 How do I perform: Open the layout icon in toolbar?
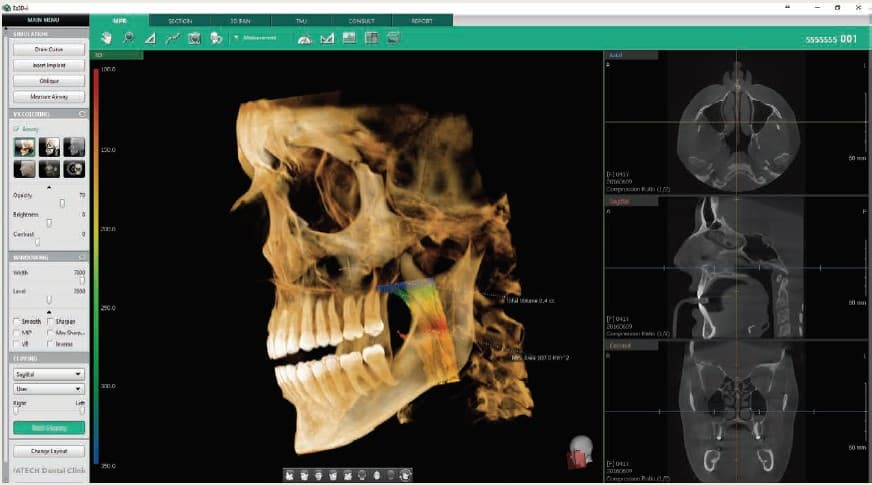pyautogui.click(x=371, y=38)
